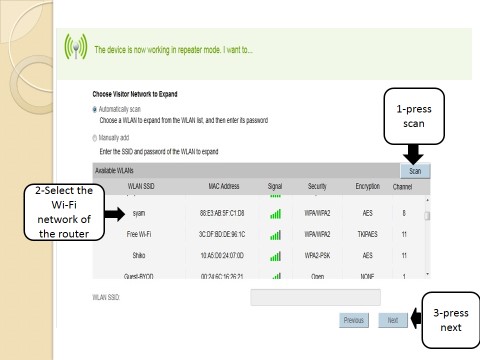
Task: Click the wireless repeater antenna icon
Action: click(76, 47)
